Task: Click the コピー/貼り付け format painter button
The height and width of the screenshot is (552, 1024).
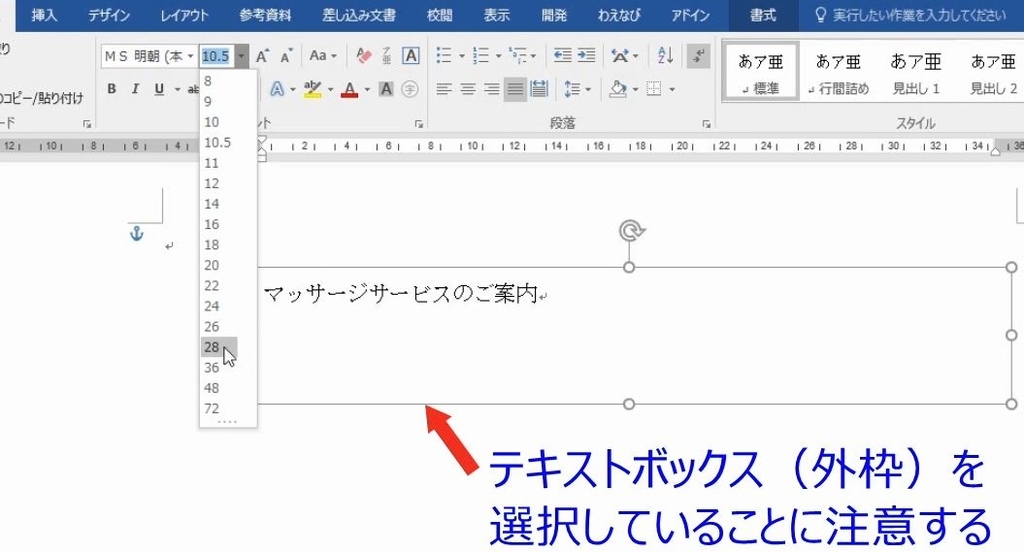Action: click(40, 99)
